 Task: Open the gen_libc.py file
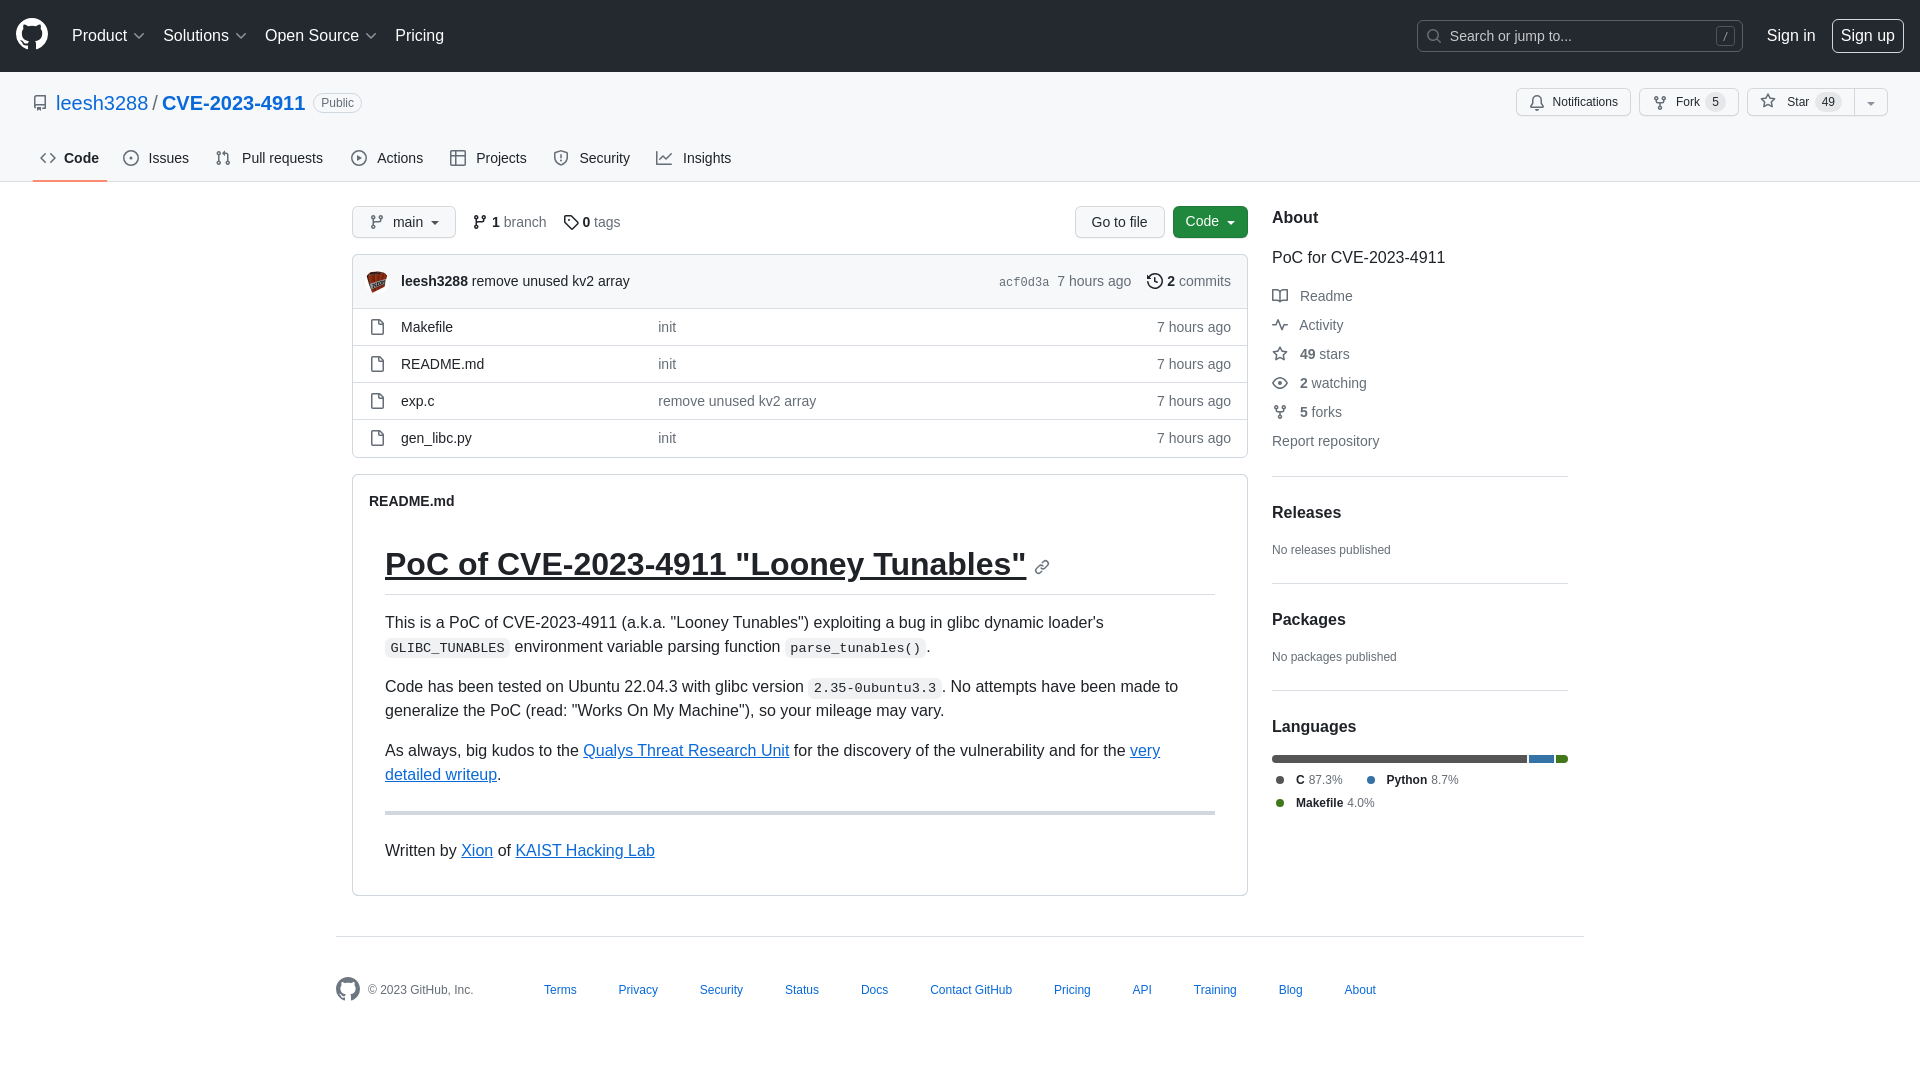436,438
